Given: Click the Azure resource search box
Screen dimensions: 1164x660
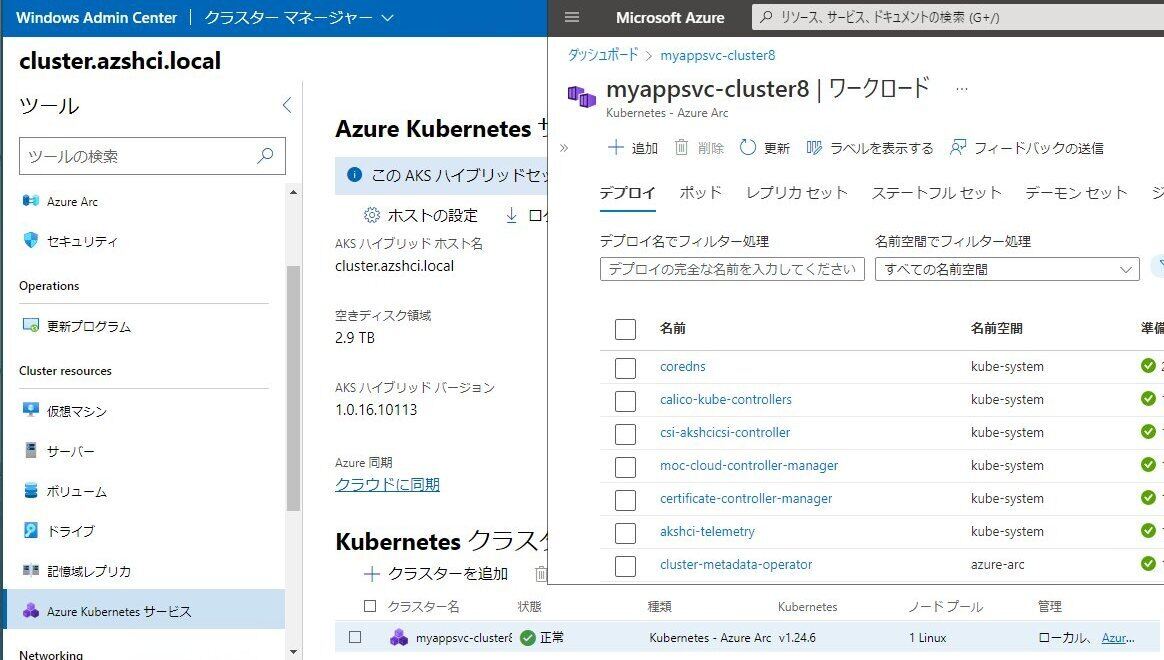Looking at the screenshot, I should coord(958,17).
